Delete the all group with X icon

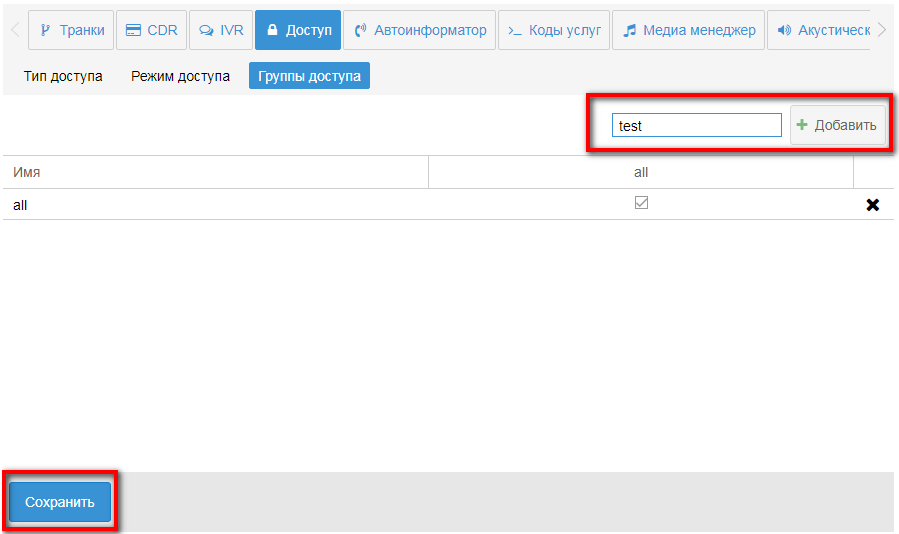click(872, 205)
